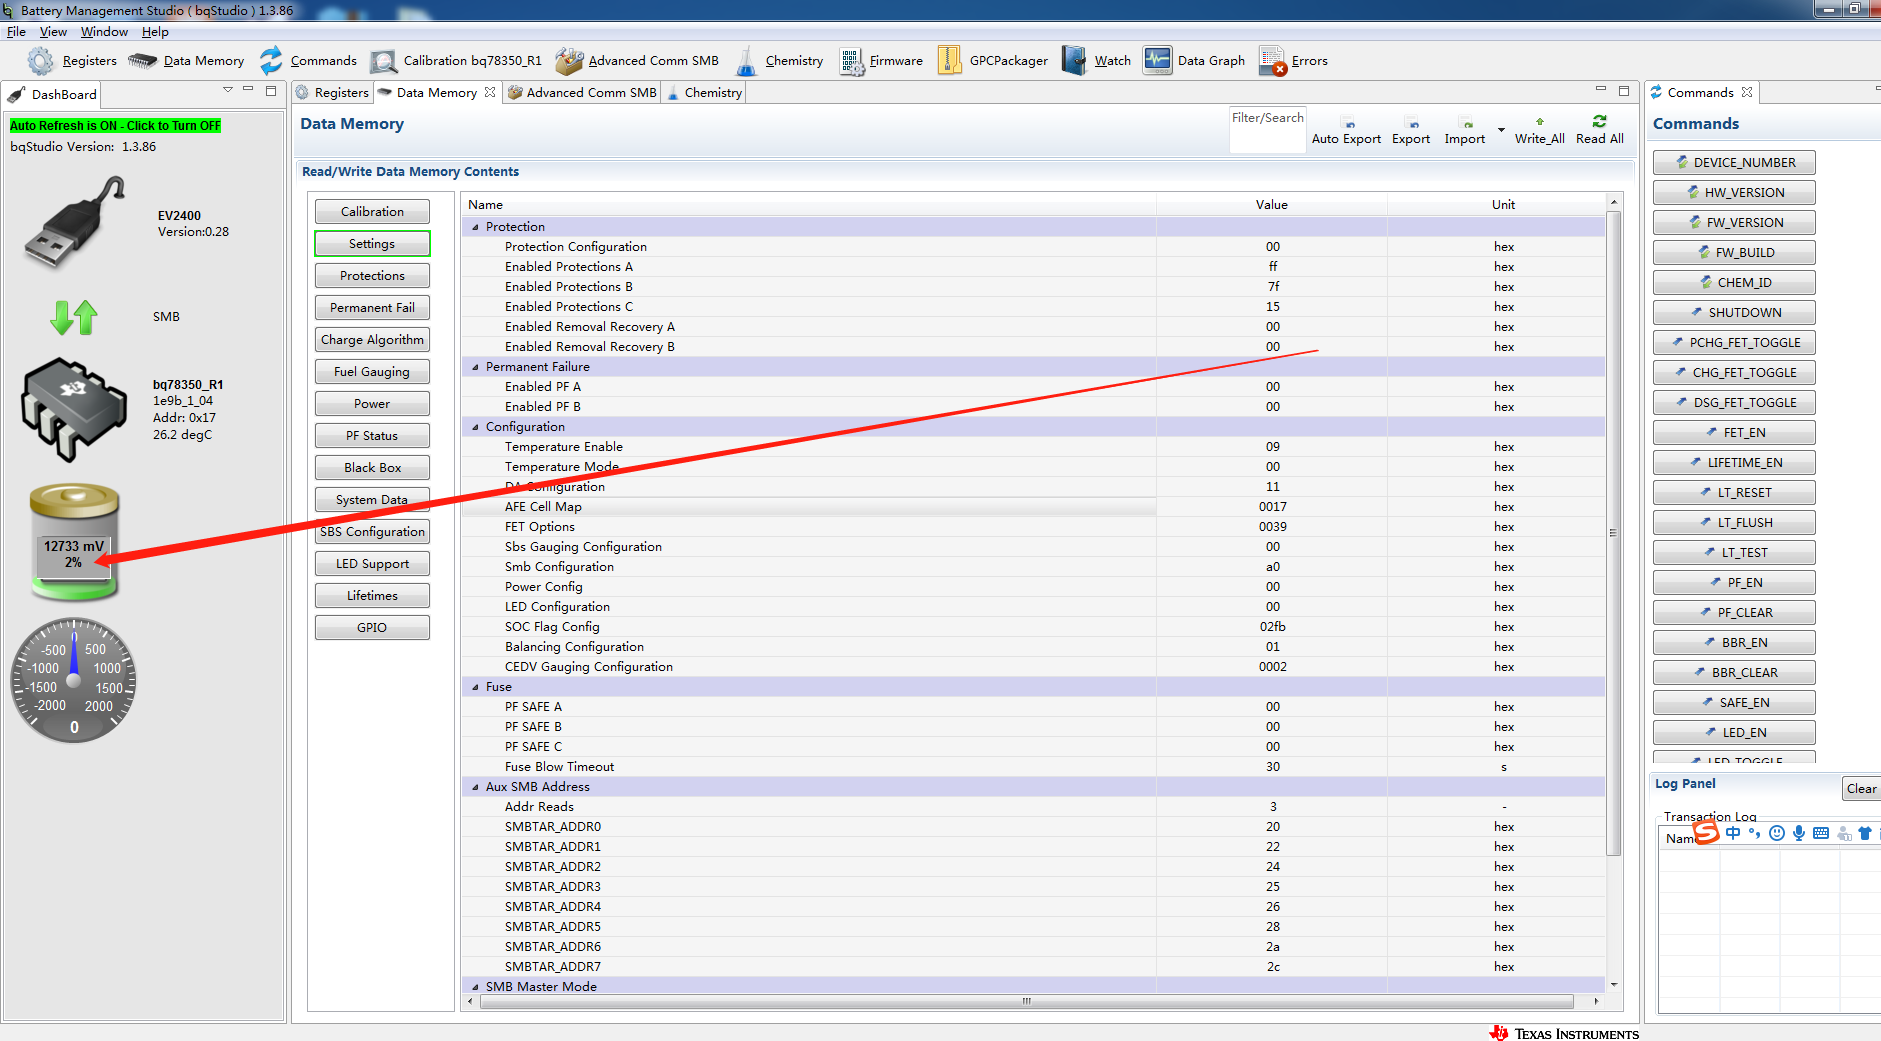Screen dimensions: 1881x1041
Task: Select the SBS Configuration category button
Action: pyautogui.click(x=372, y=532)
